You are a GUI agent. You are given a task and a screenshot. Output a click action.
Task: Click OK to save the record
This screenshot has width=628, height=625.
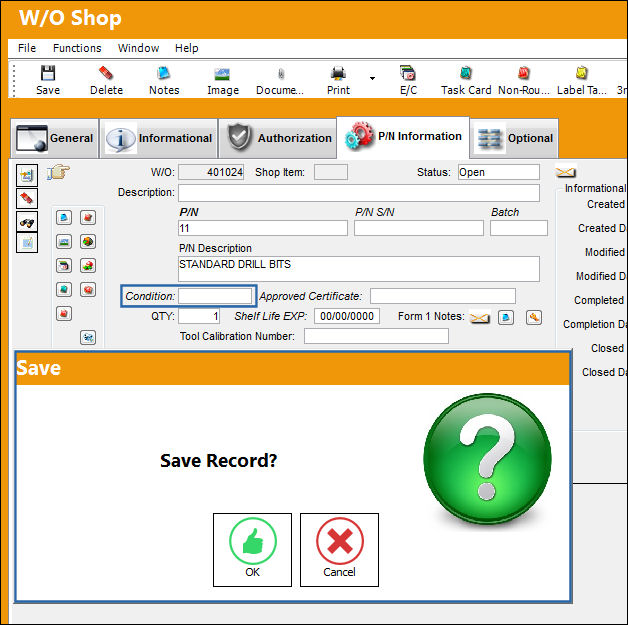(x=252, y=550)
